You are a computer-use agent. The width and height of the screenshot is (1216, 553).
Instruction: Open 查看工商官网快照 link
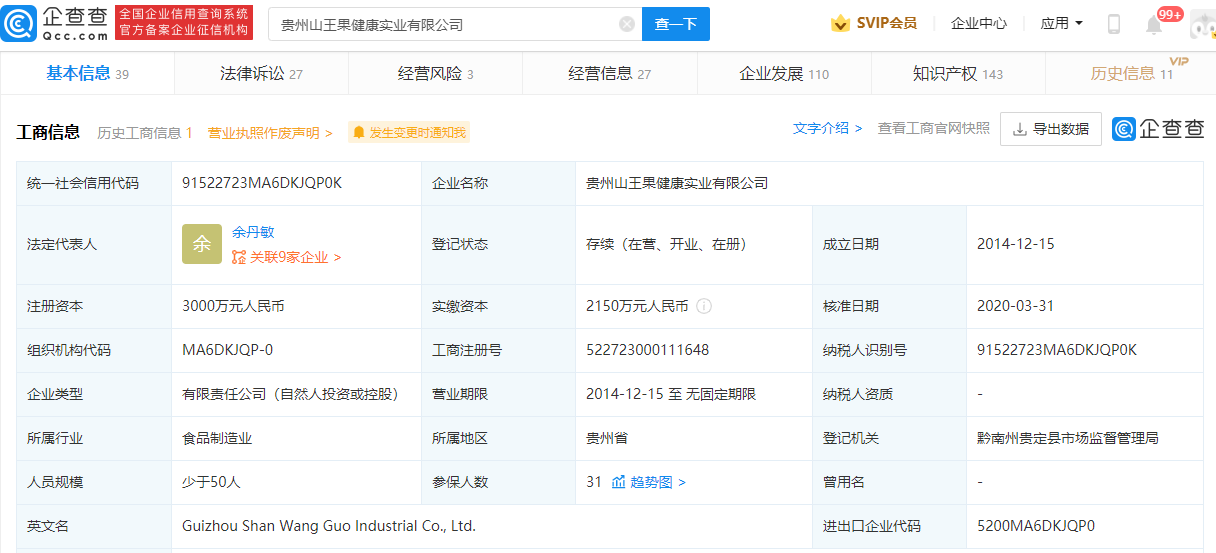tap(934, 128)
